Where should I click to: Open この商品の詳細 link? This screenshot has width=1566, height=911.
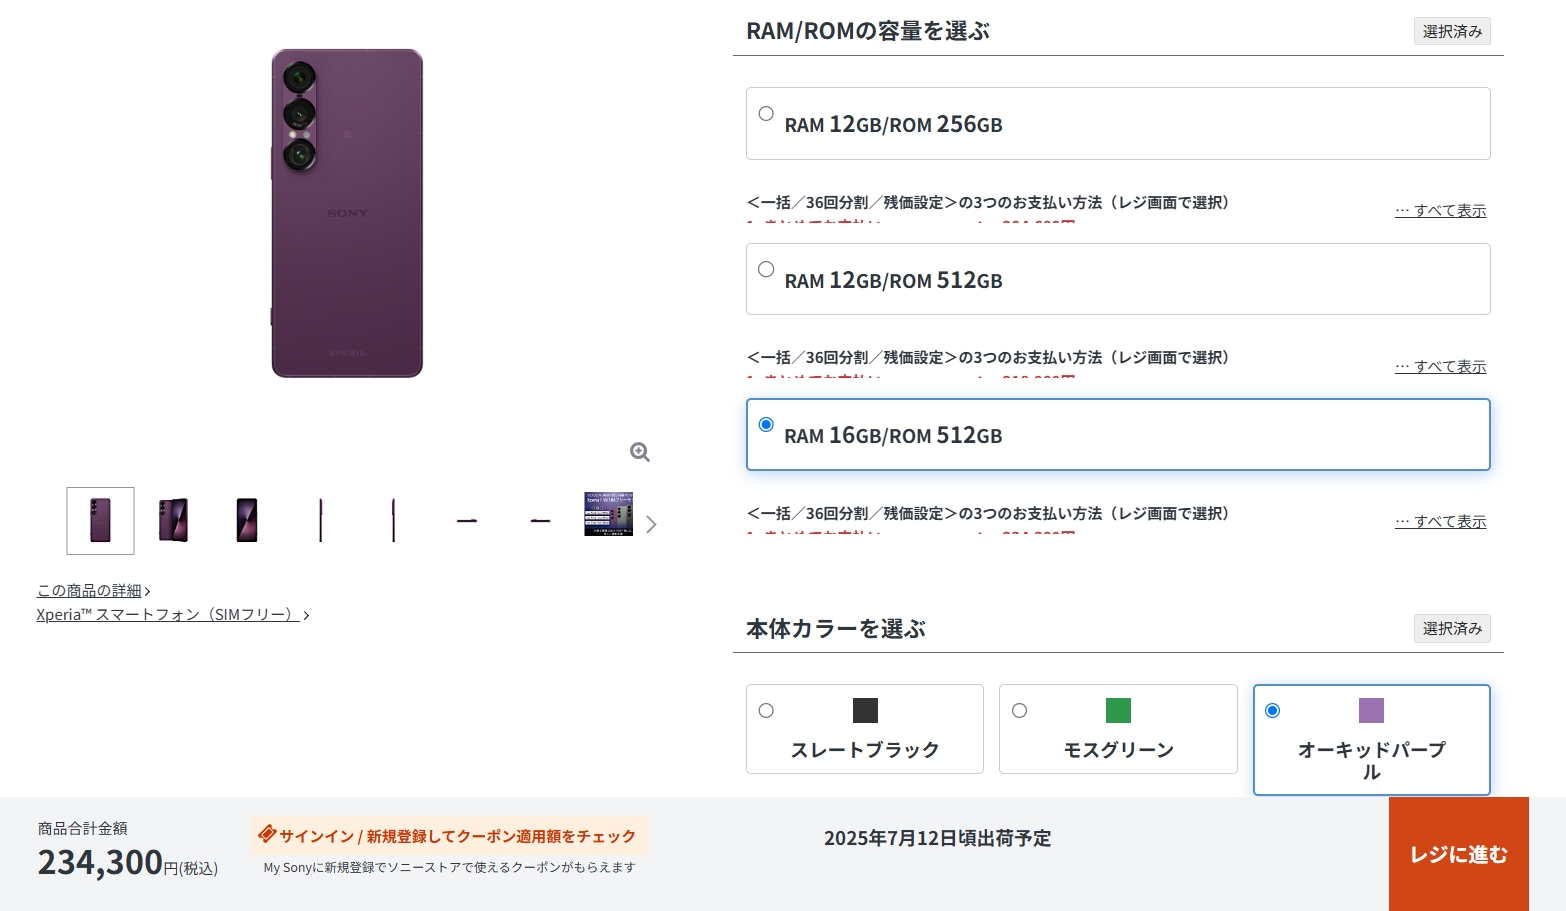click(94, 591)
